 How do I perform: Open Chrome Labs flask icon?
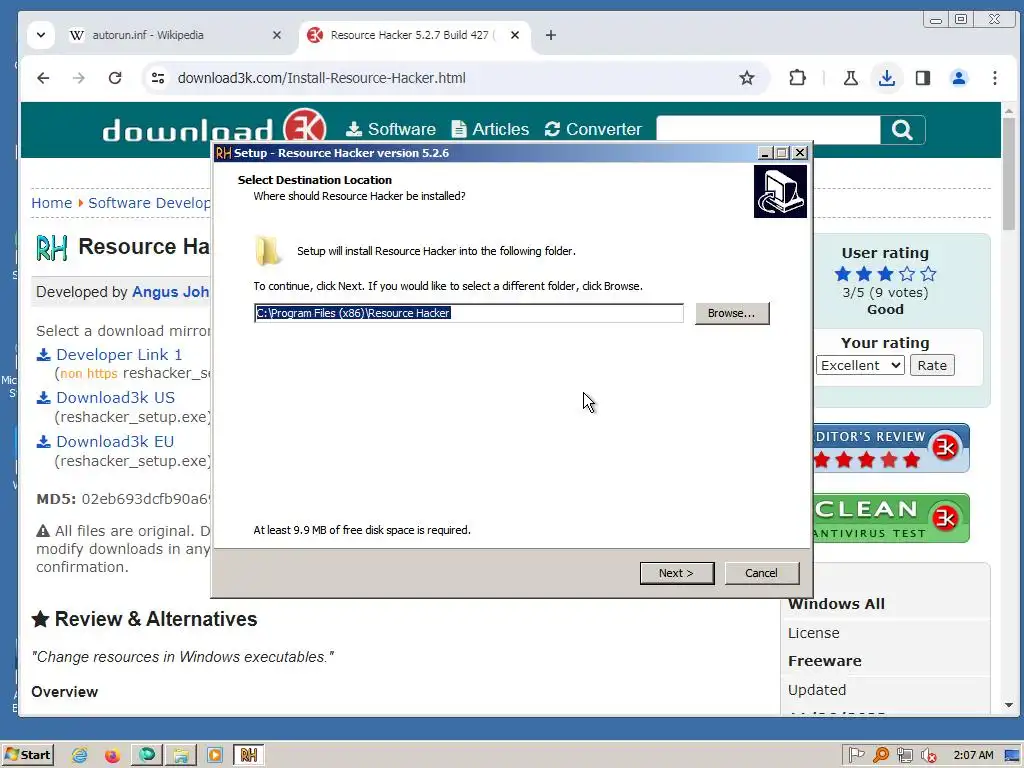tap(850, 78)
